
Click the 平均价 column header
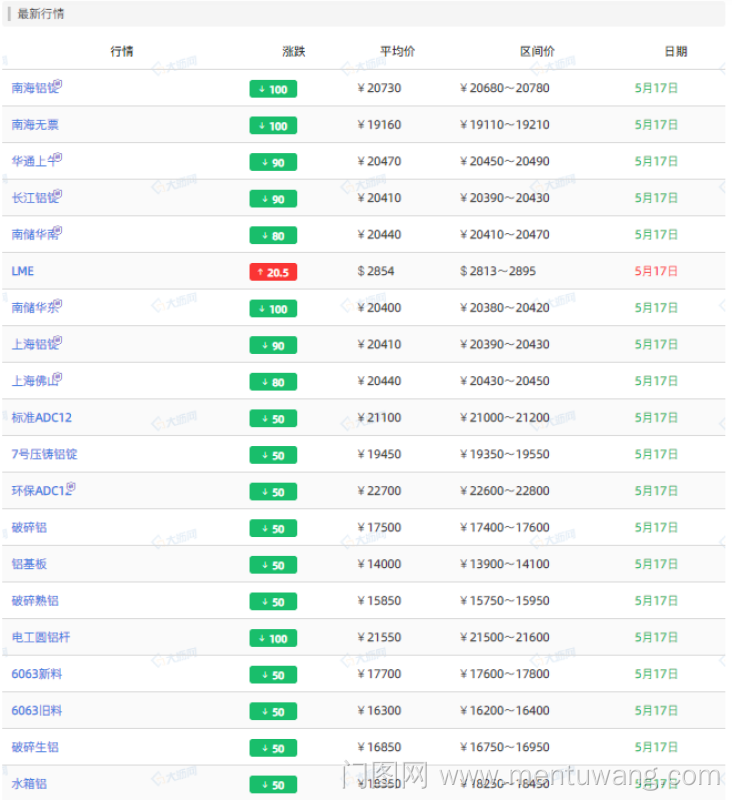[398, 51]
